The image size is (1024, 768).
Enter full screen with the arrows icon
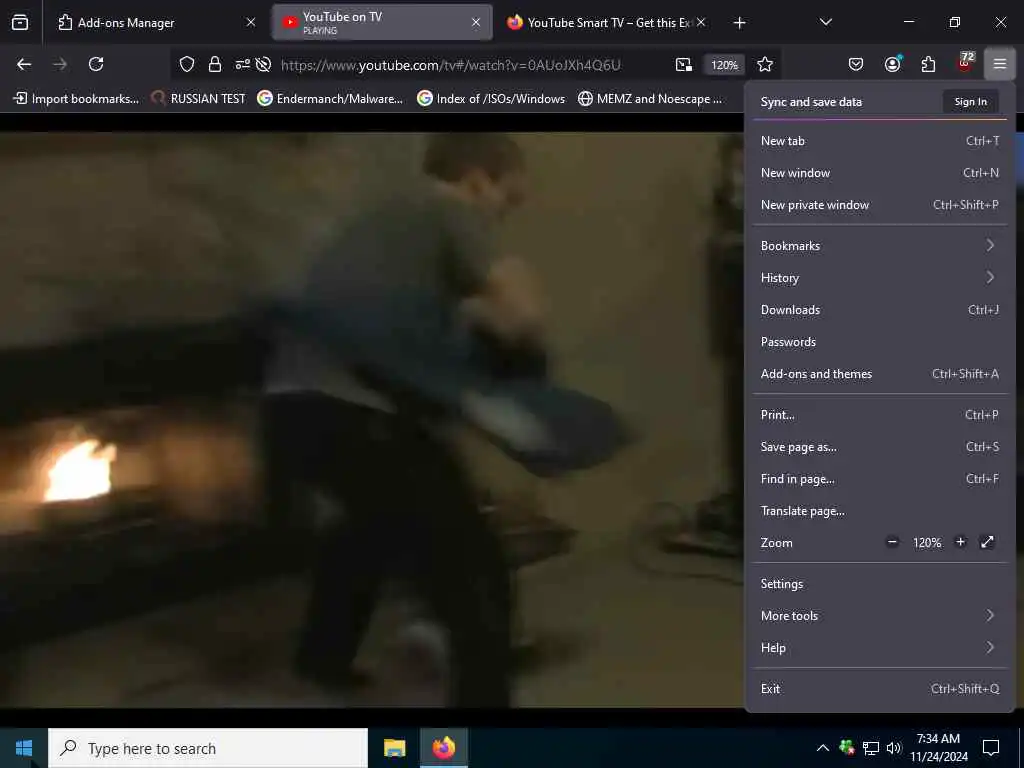(x=987, y=542)
